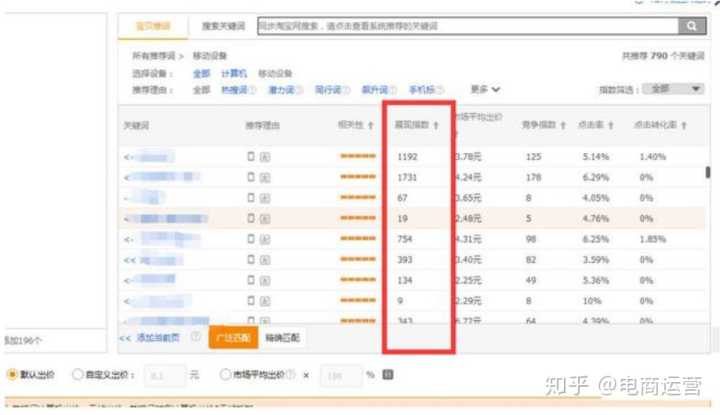Click the mobile device icon in the 1192 row

[252, 157]
